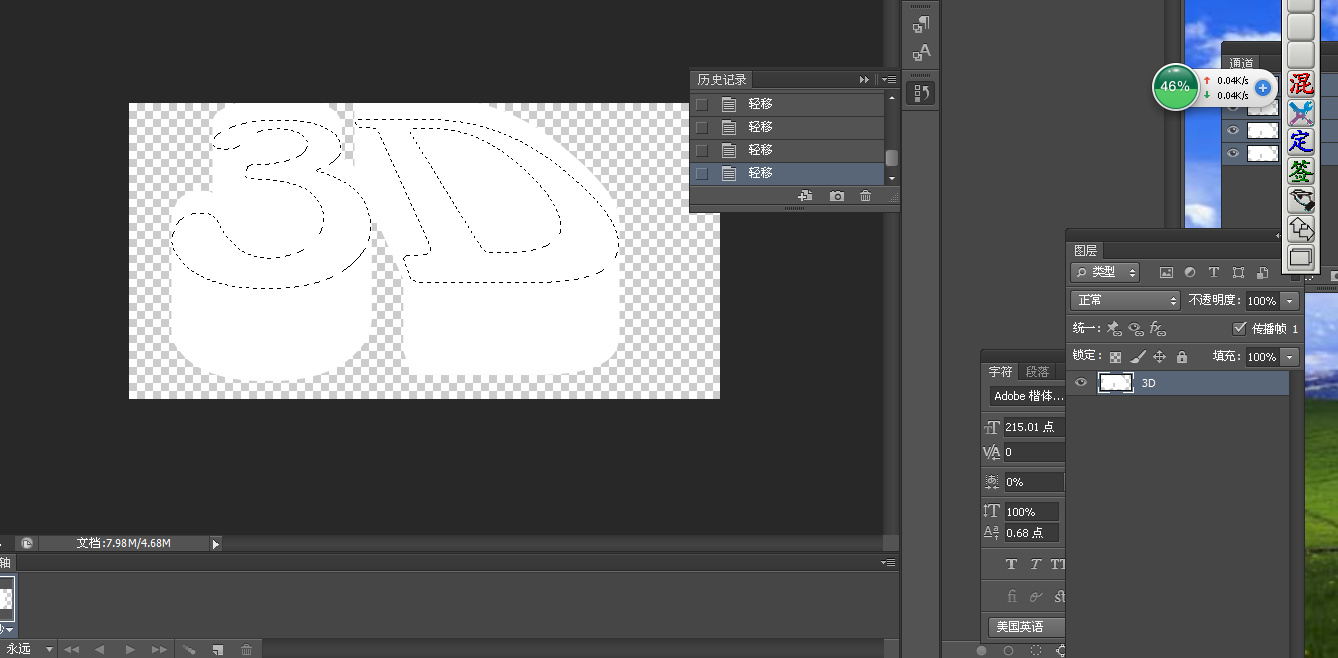
Task: Filter layers by type layers (T icon)
Action: pyautogui.click(x=1214, y=272)
